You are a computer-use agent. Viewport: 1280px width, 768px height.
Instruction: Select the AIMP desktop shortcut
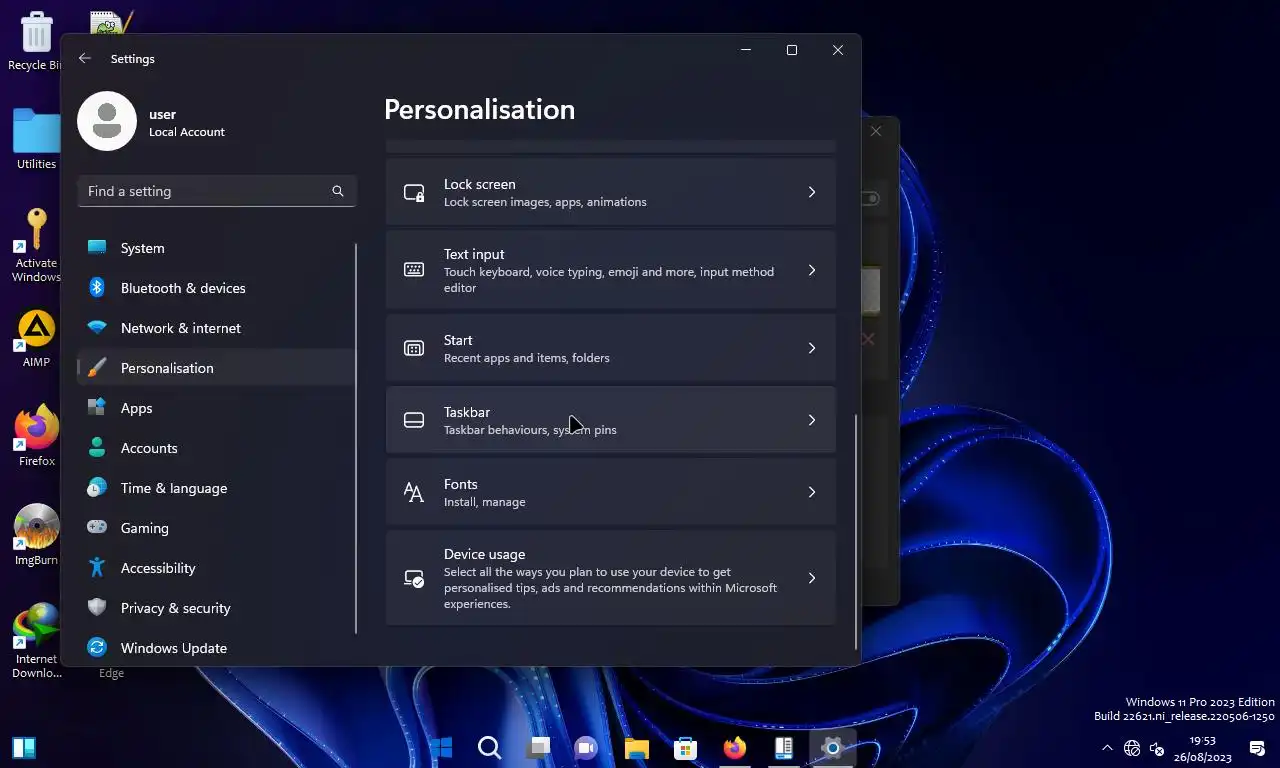[36, 340]
